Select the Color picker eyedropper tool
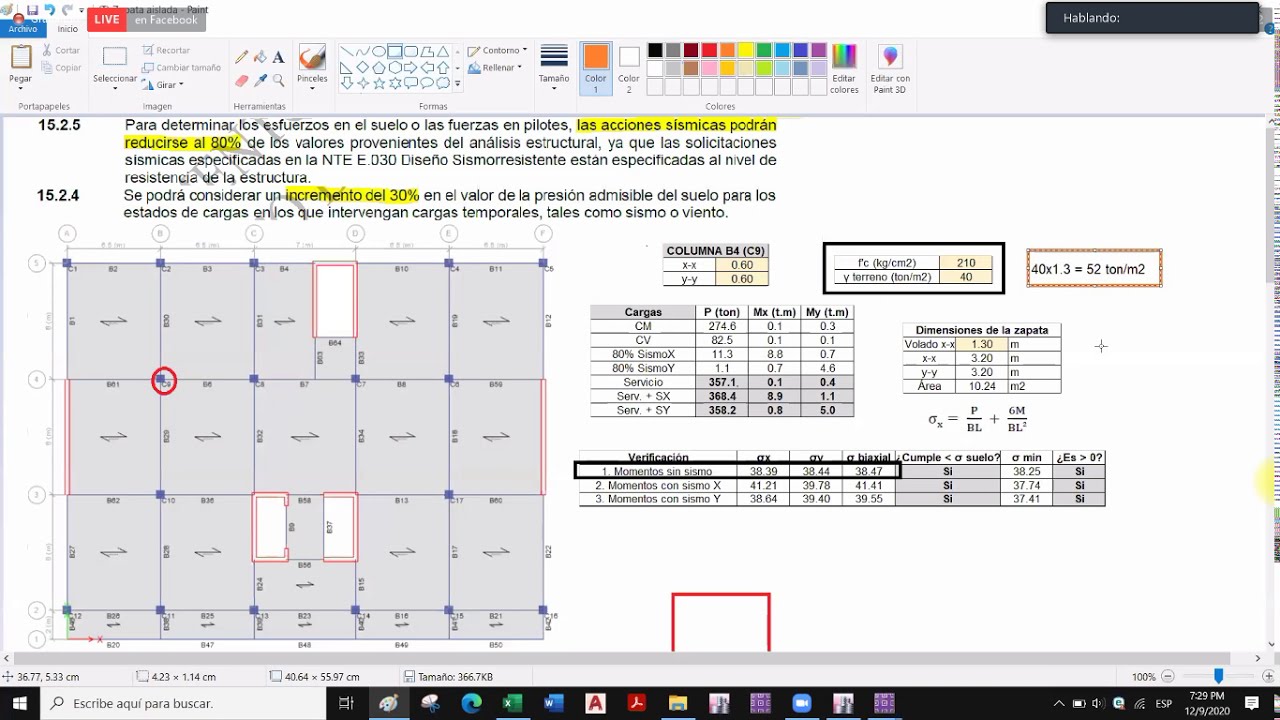 (260, 81)
